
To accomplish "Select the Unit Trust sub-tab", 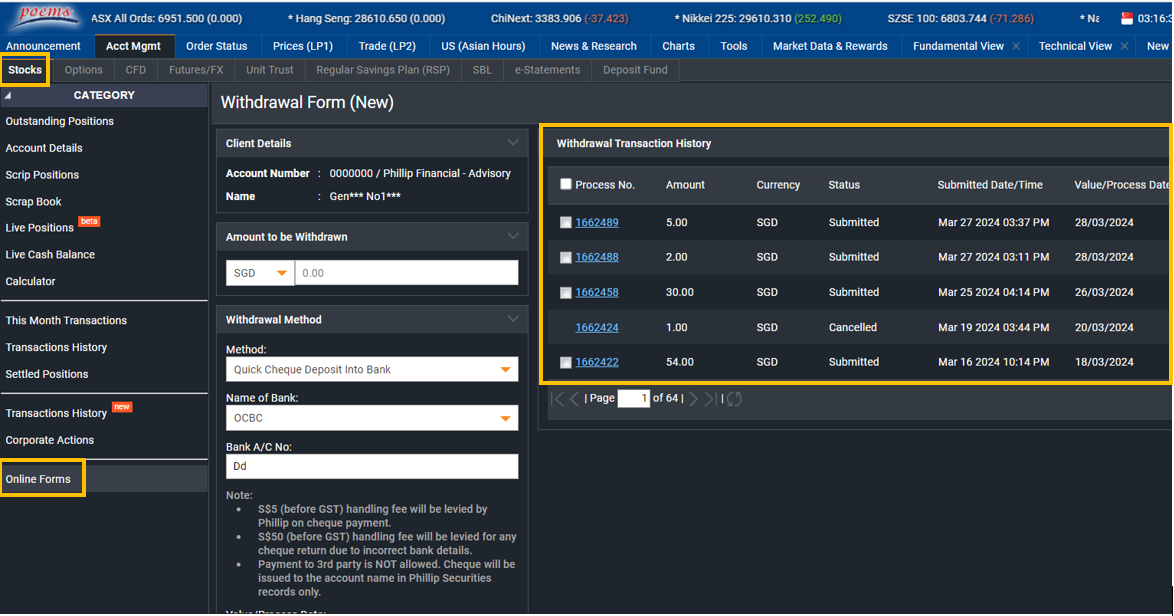I will coord(270,70).
